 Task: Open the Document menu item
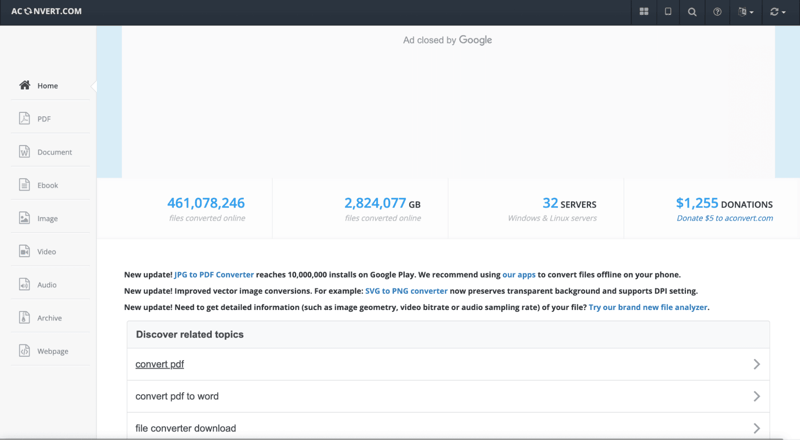(54, 152)
